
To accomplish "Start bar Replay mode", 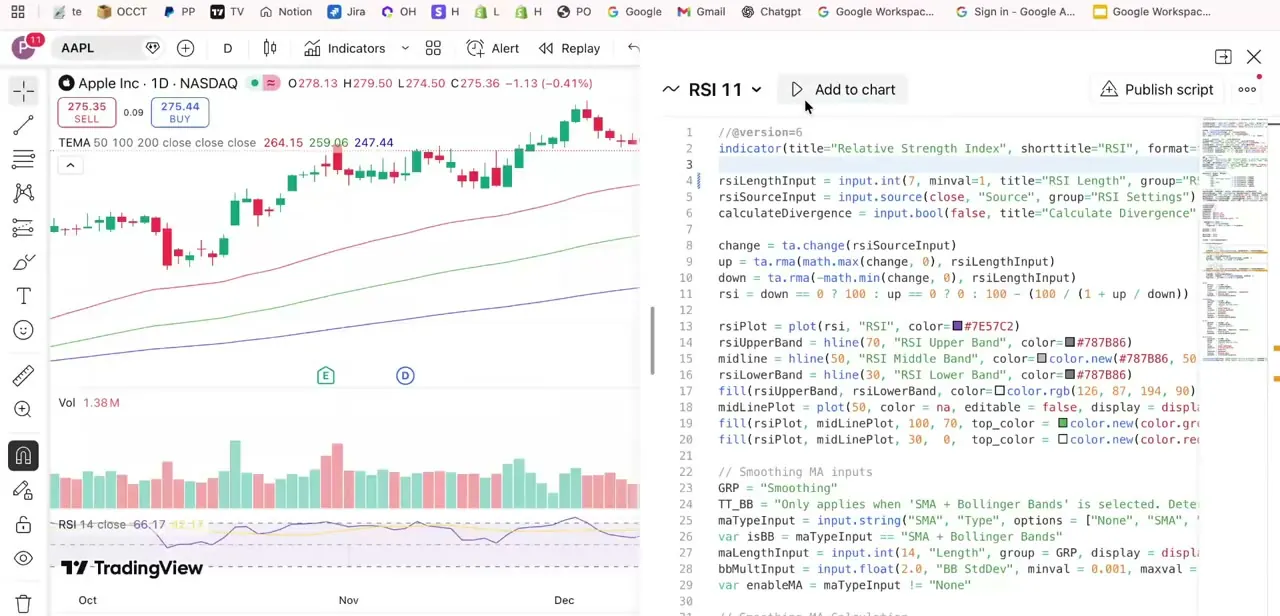I will [x=569, y=48].
